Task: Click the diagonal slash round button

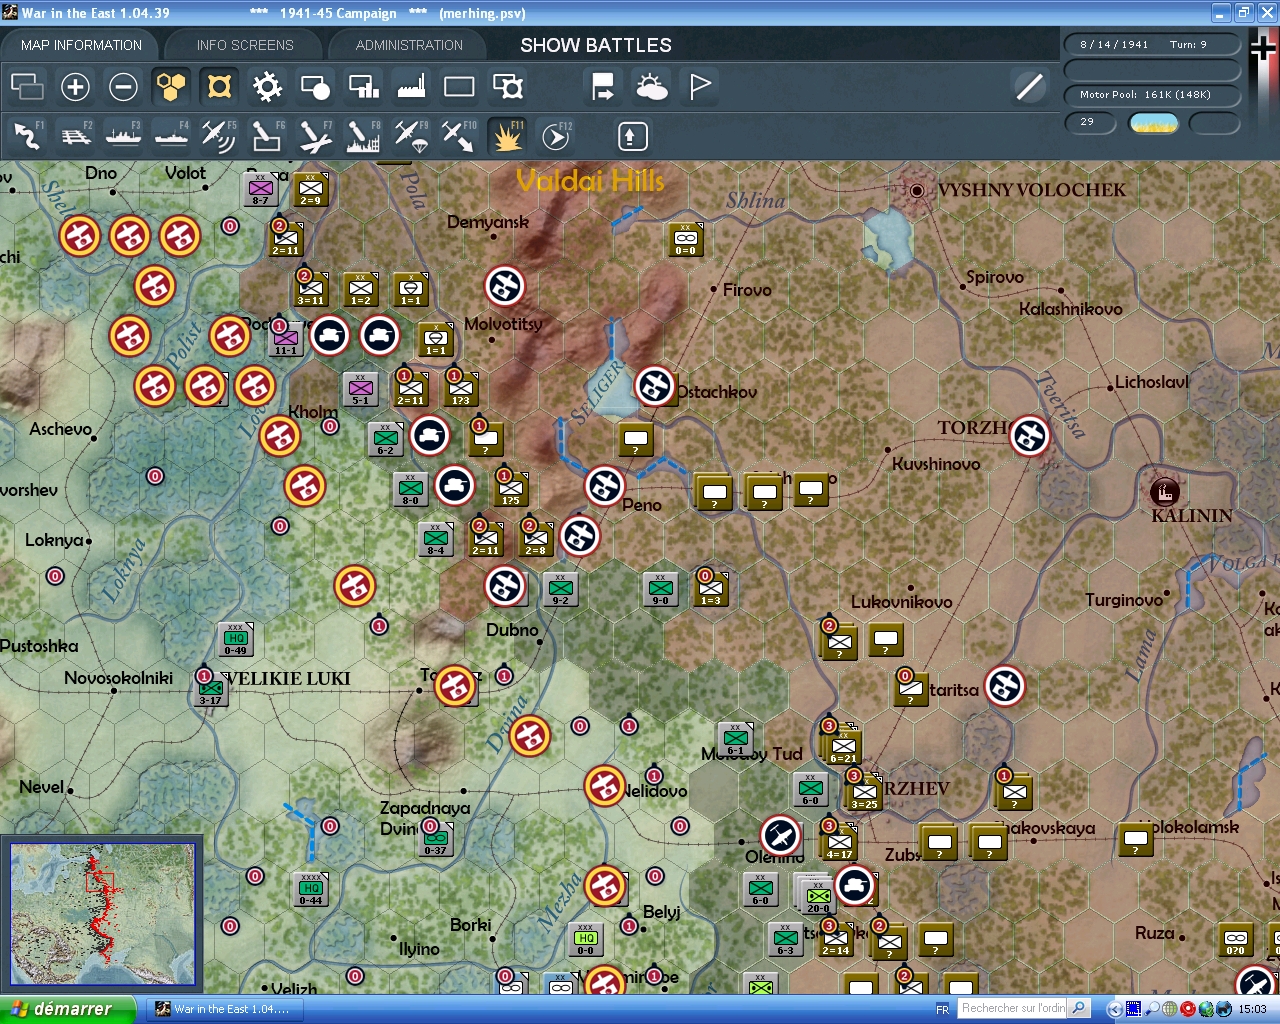Action: [x=1029, y=87]
